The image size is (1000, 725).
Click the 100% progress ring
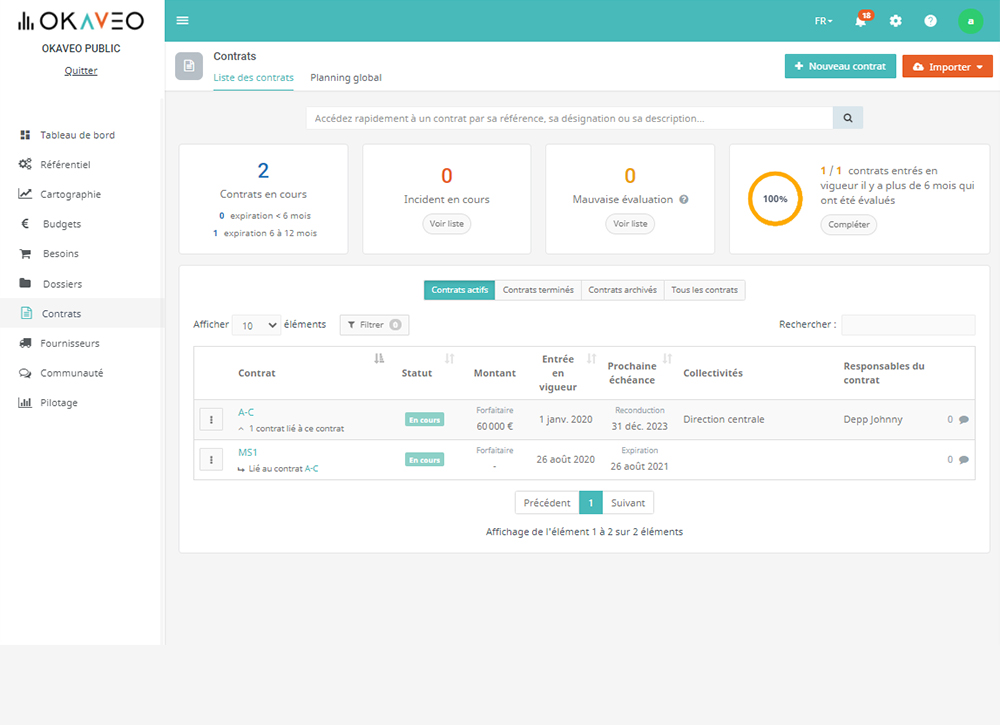775,199
